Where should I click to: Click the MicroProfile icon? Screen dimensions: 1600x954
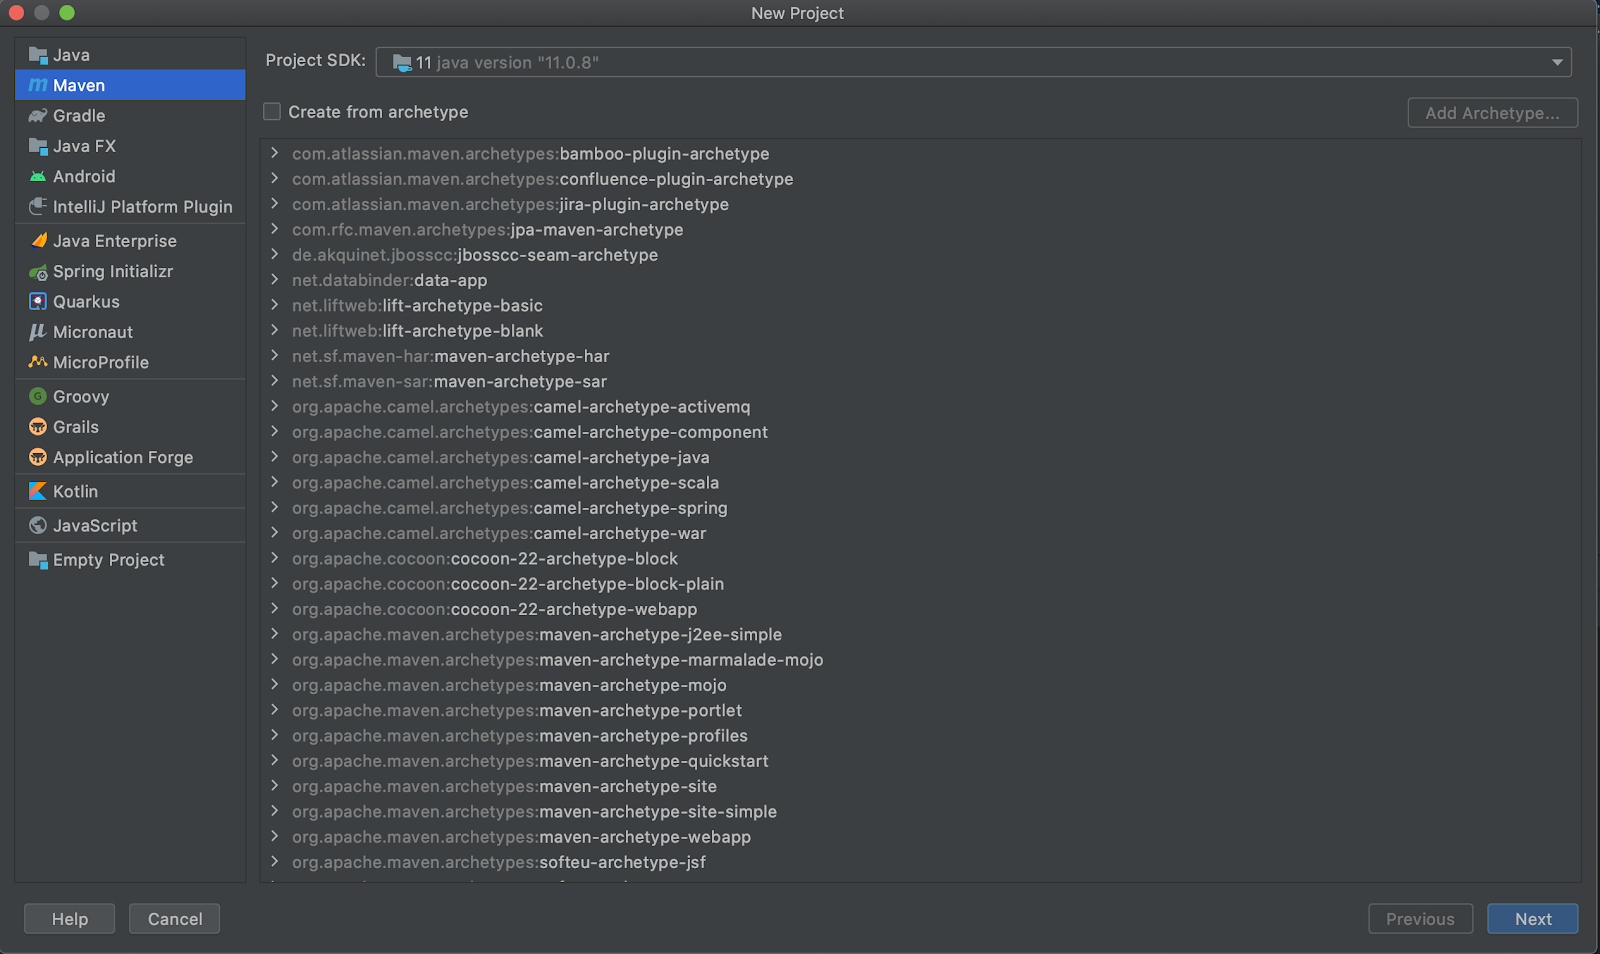[38, 362]
